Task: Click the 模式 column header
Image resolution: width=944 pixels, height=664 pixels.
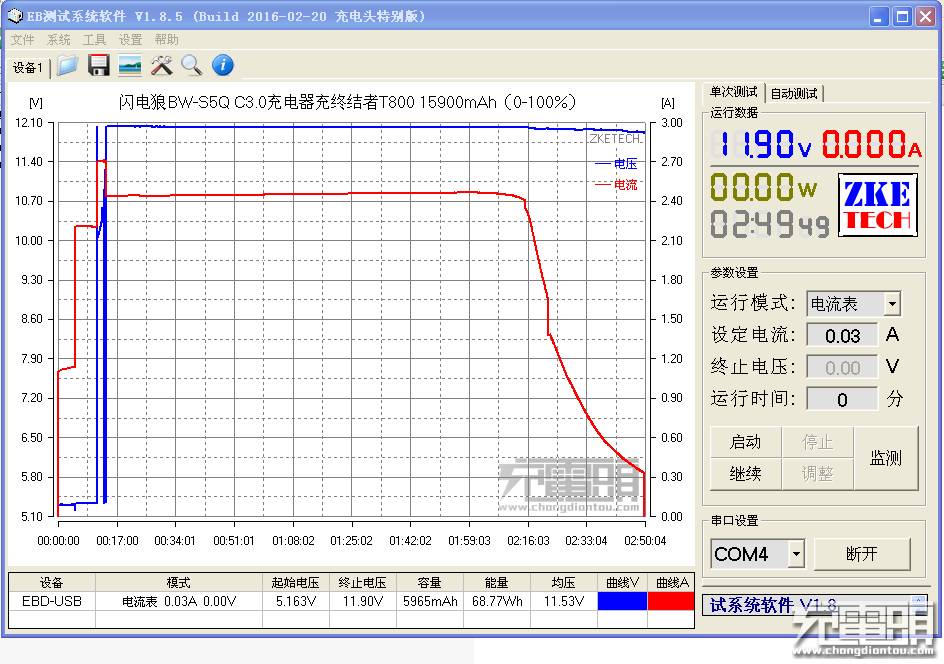Action: [x=179, y=583]
